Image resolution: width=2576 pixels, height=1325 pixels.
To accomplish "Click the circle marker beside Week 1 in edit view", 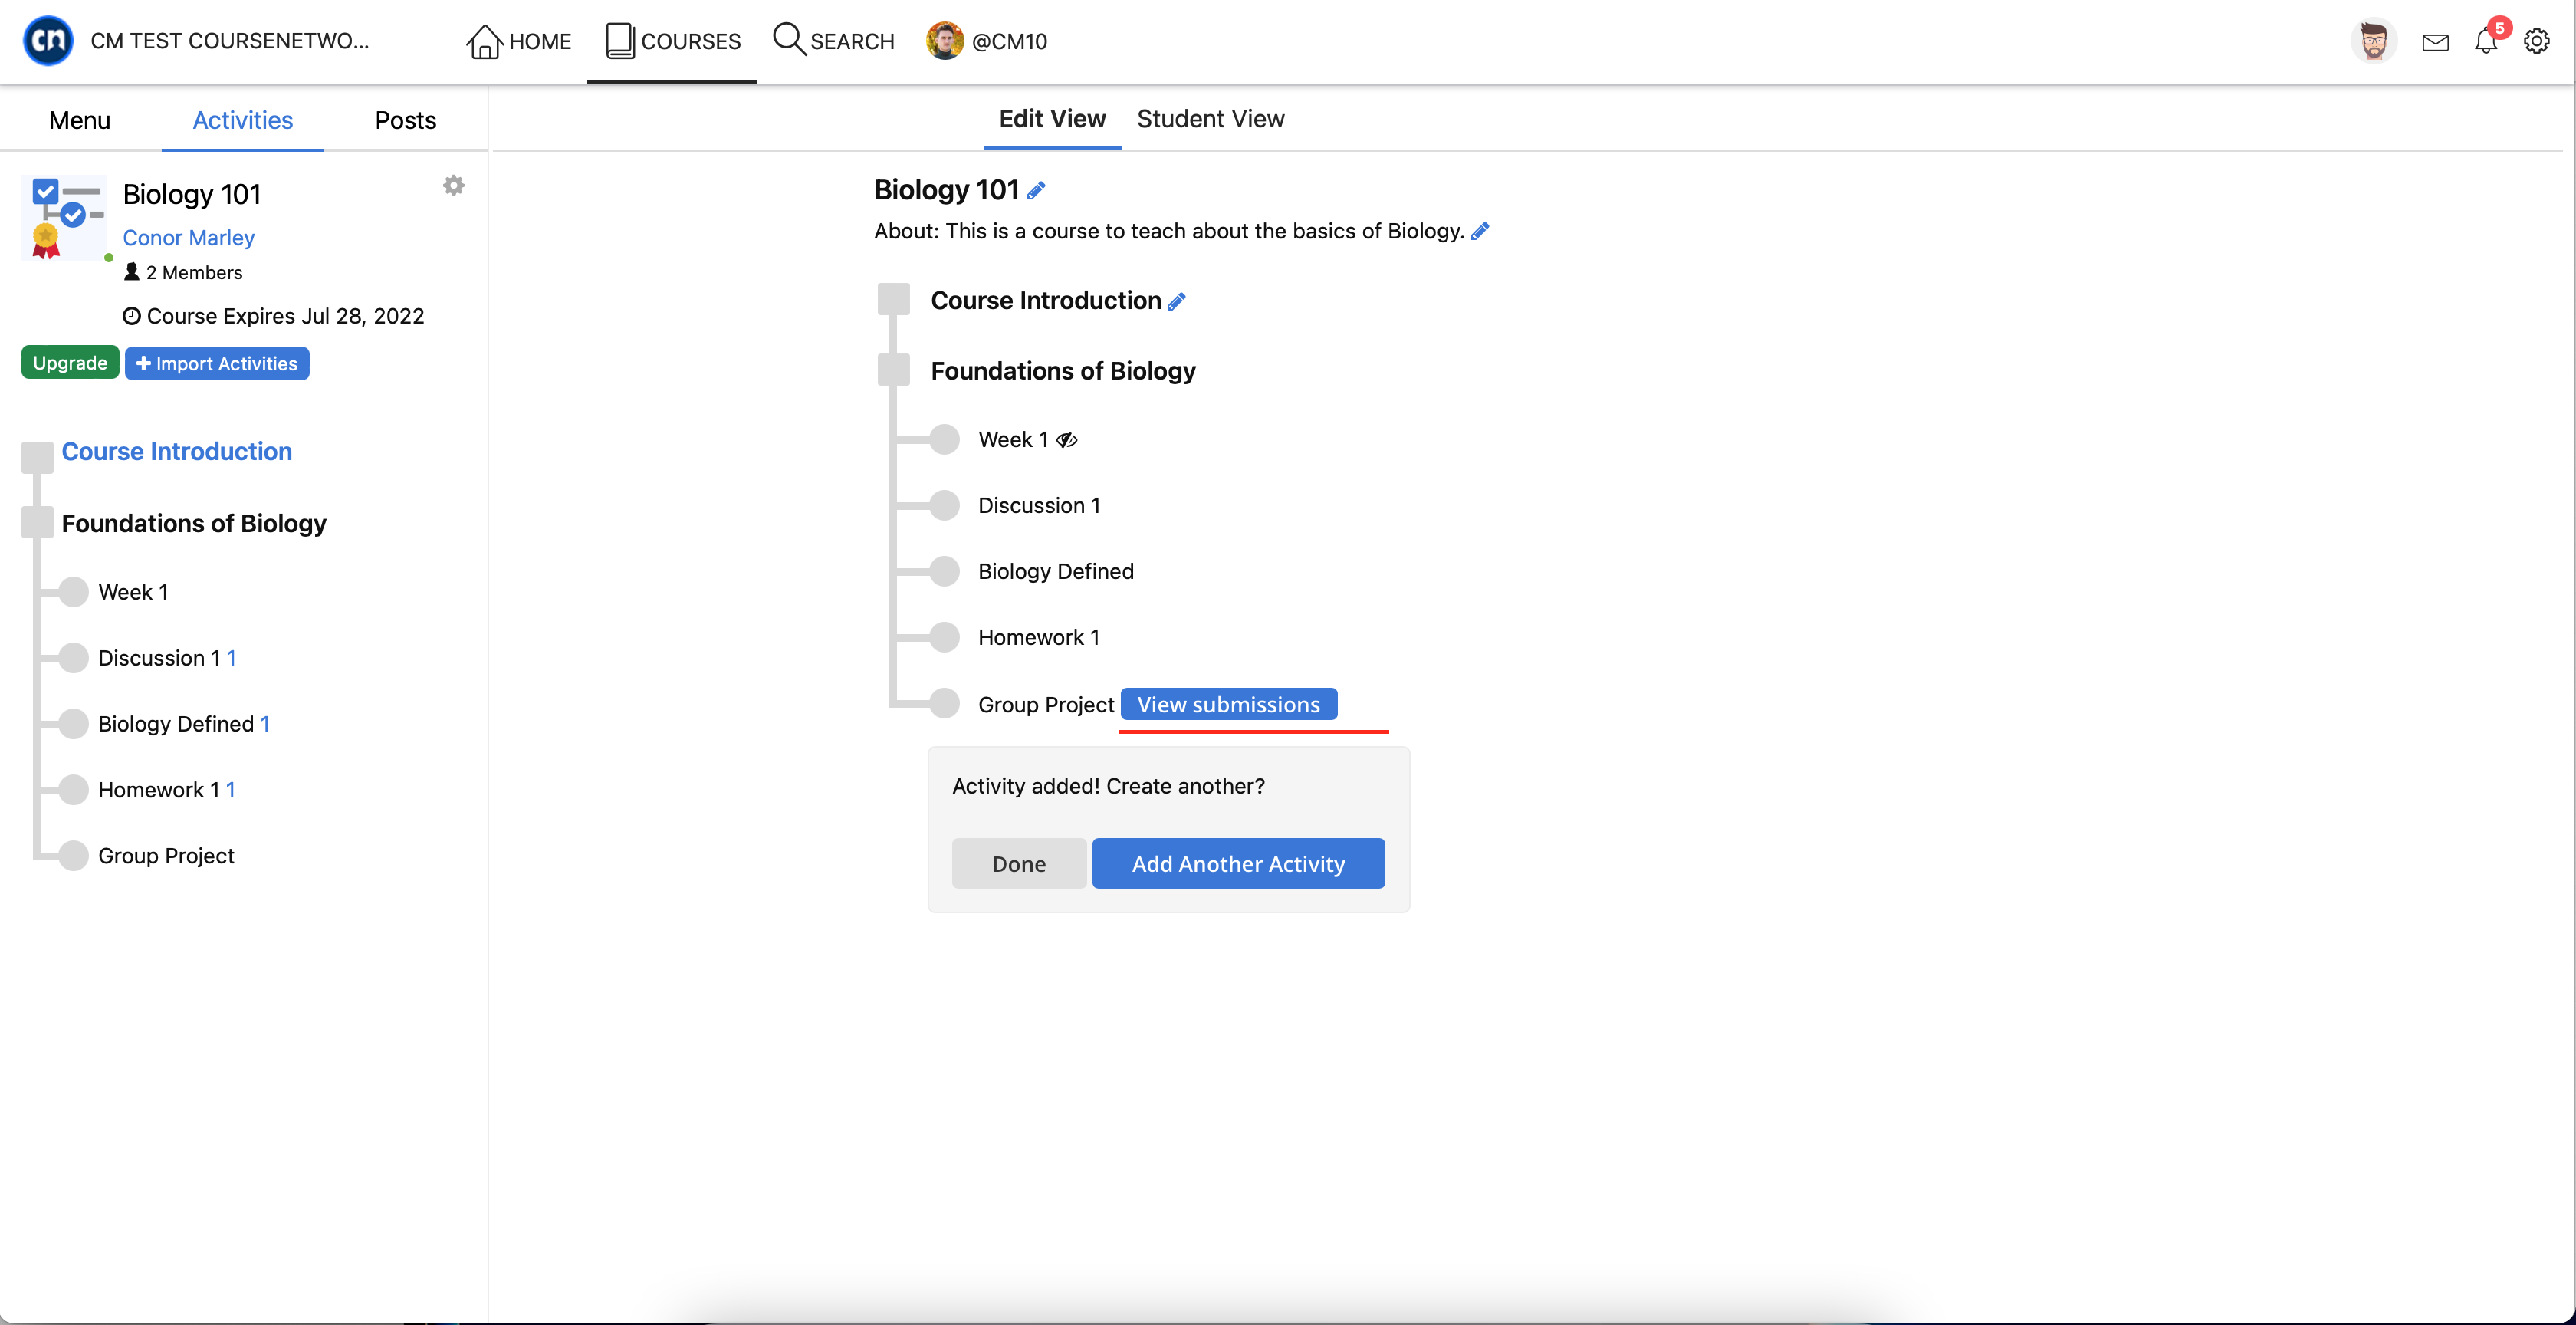I will pyautogui.click(x=944, y=439).
